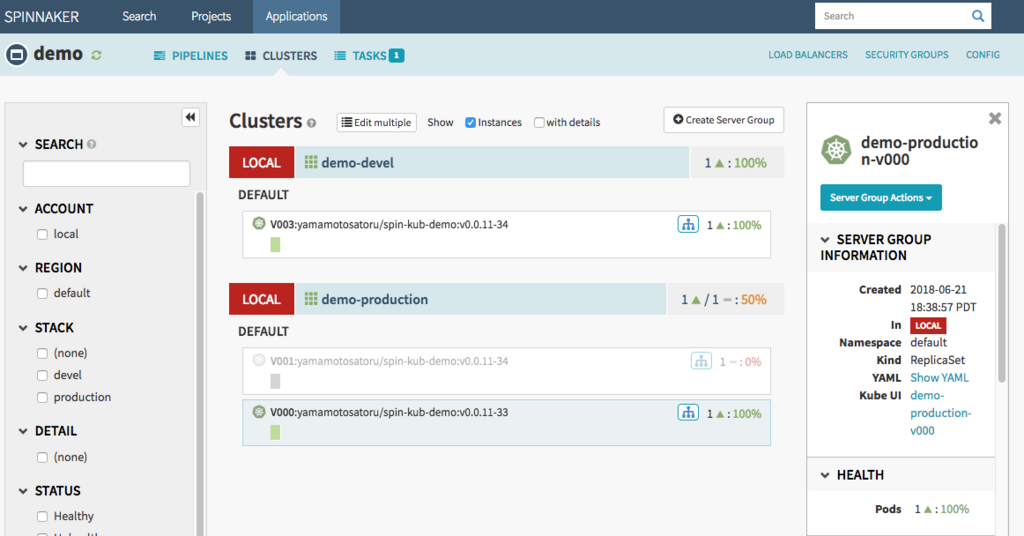Click the demo-devel cluster name
Viewport: 1024px width, 536px height.
pos(357,163)
